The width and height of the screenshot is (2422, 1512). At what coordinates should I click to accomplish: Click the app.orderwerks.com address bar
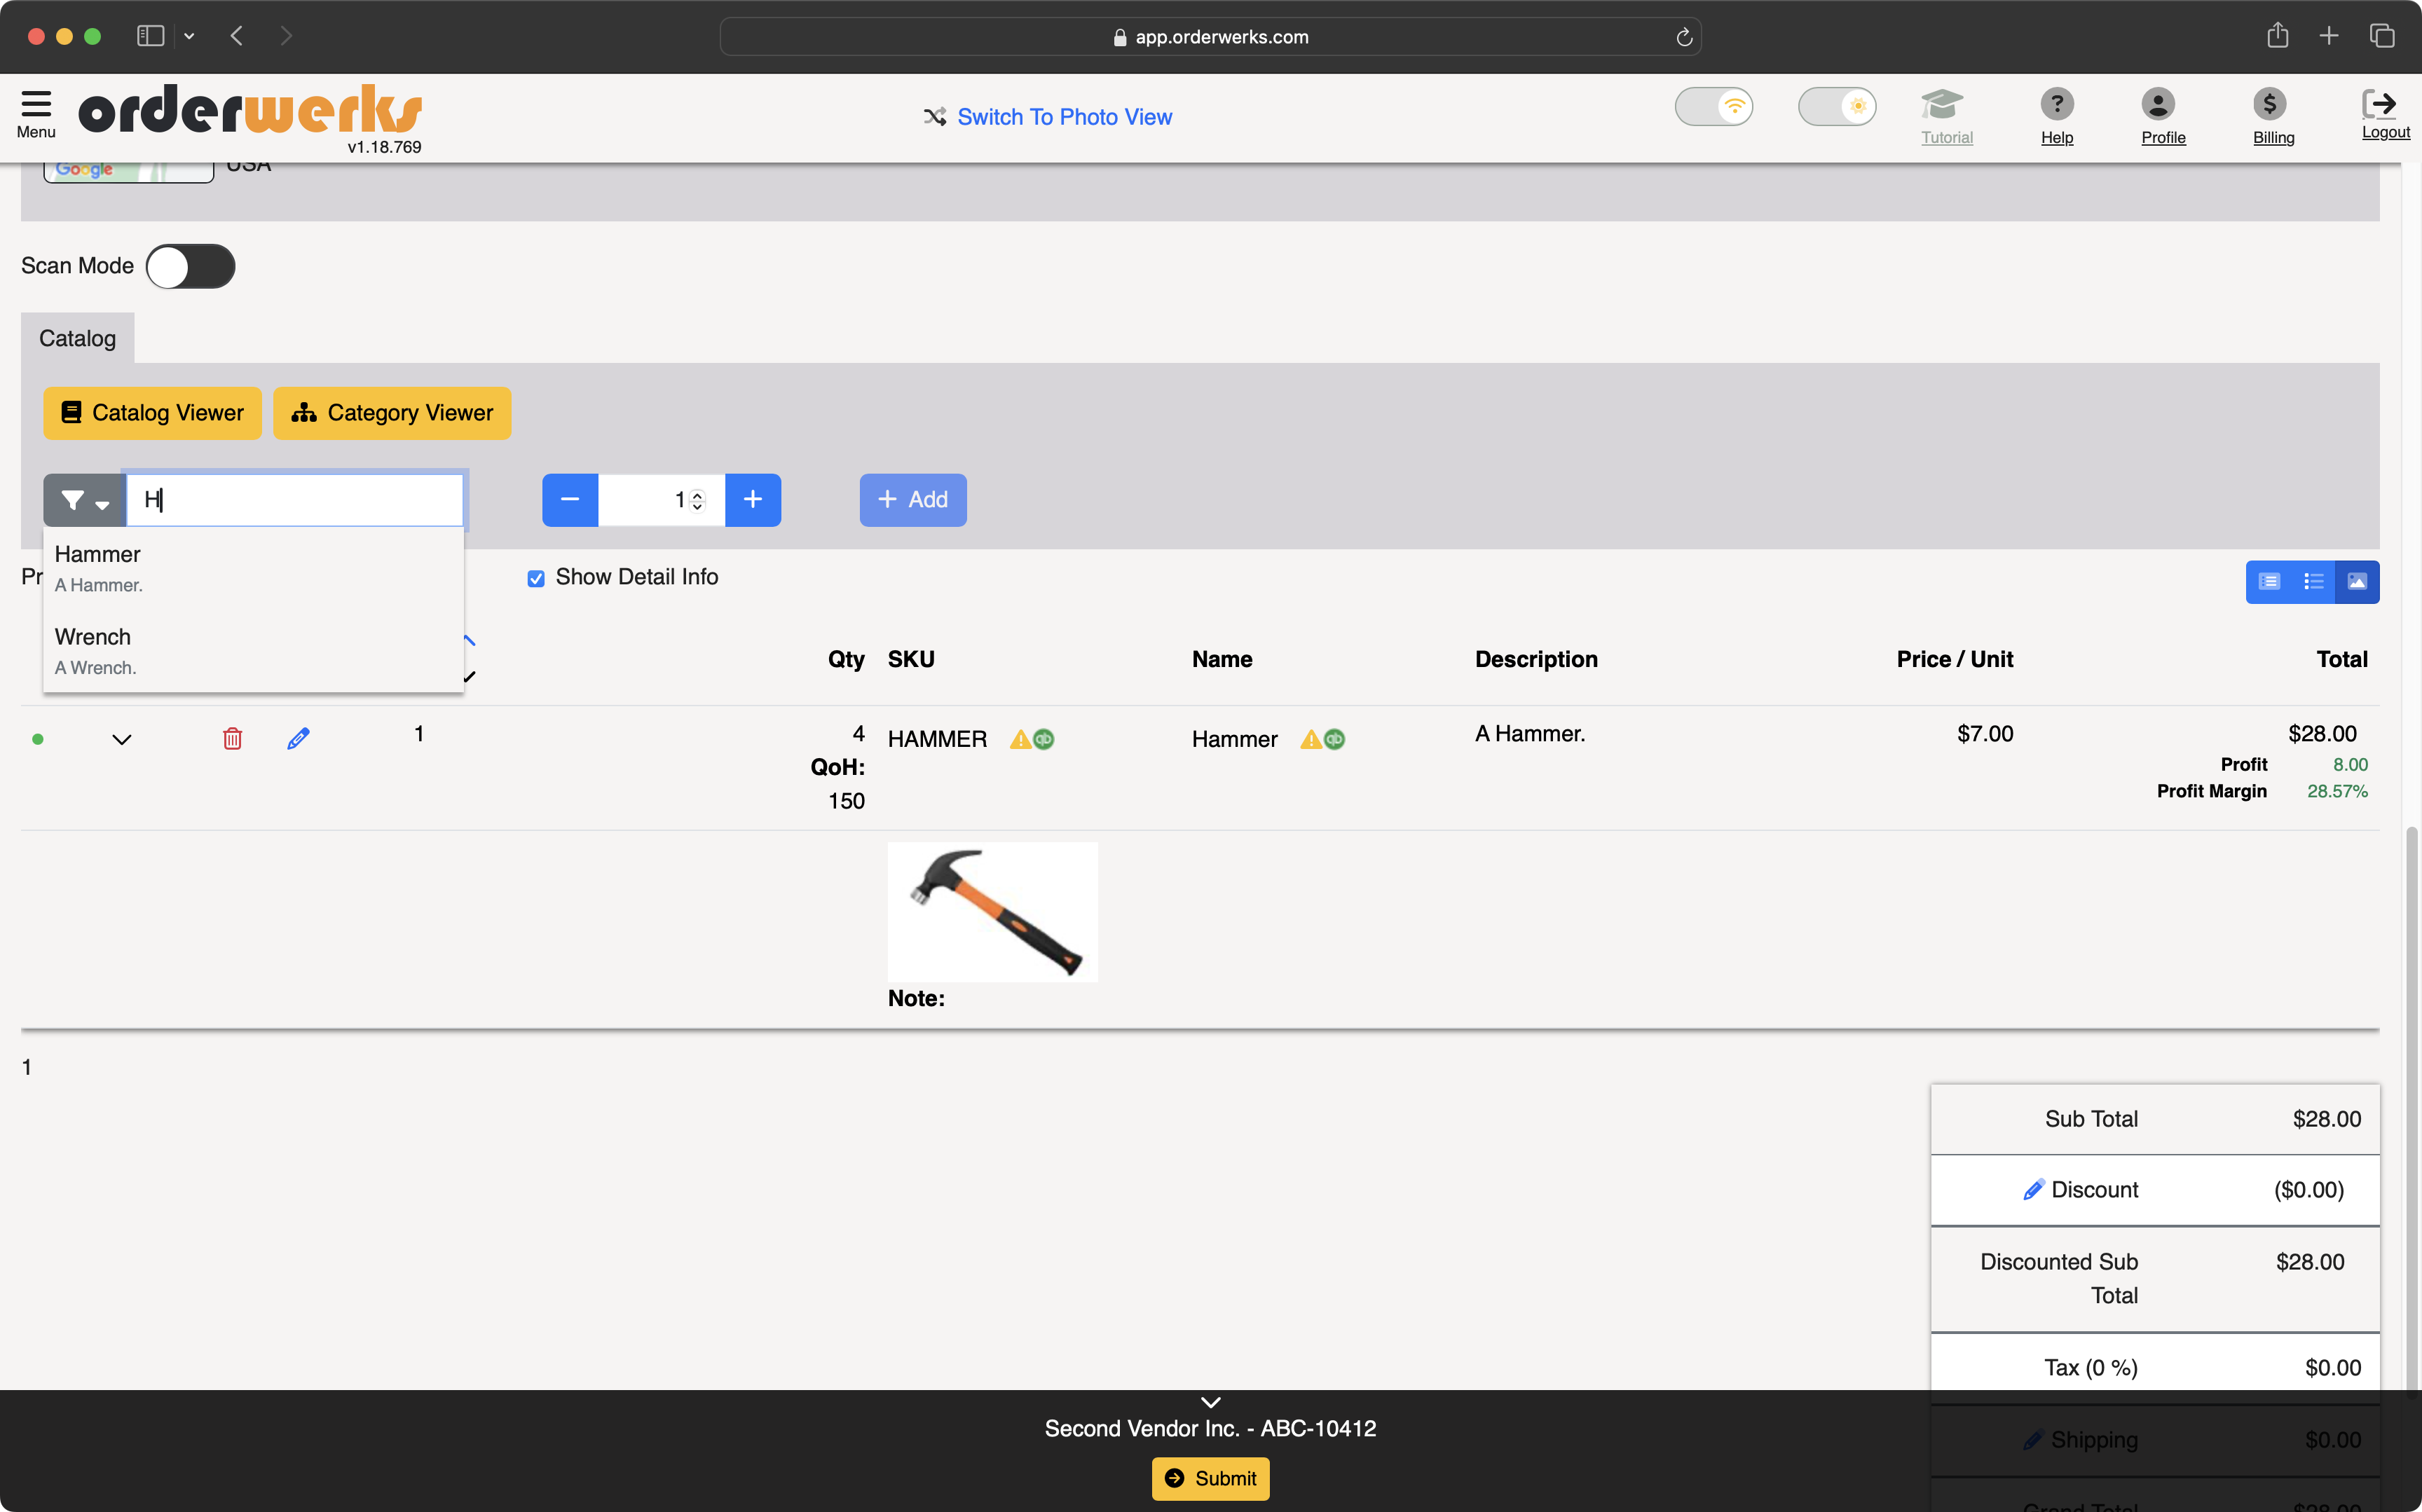[1210, 37]
